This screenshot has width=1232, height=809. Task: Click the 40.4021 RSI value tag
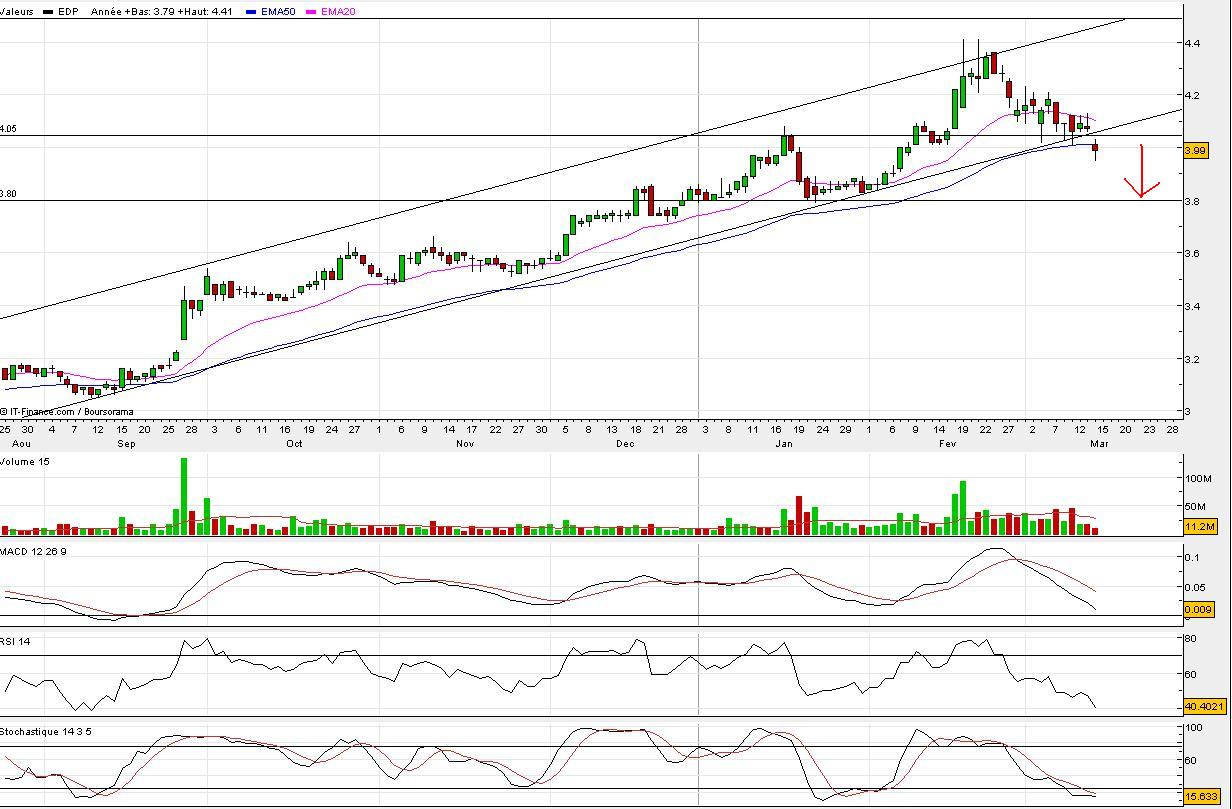click(x=1203, y=706)
